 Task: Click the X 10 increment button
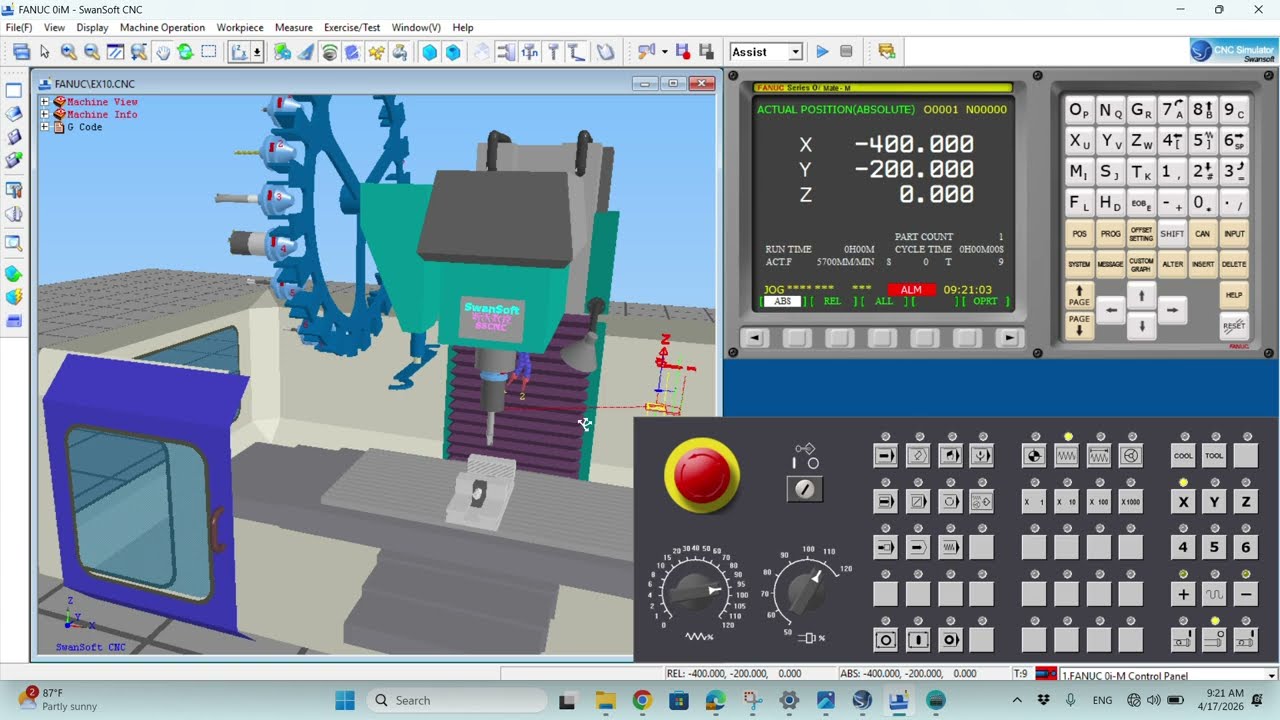click(x=1067, y=501)
